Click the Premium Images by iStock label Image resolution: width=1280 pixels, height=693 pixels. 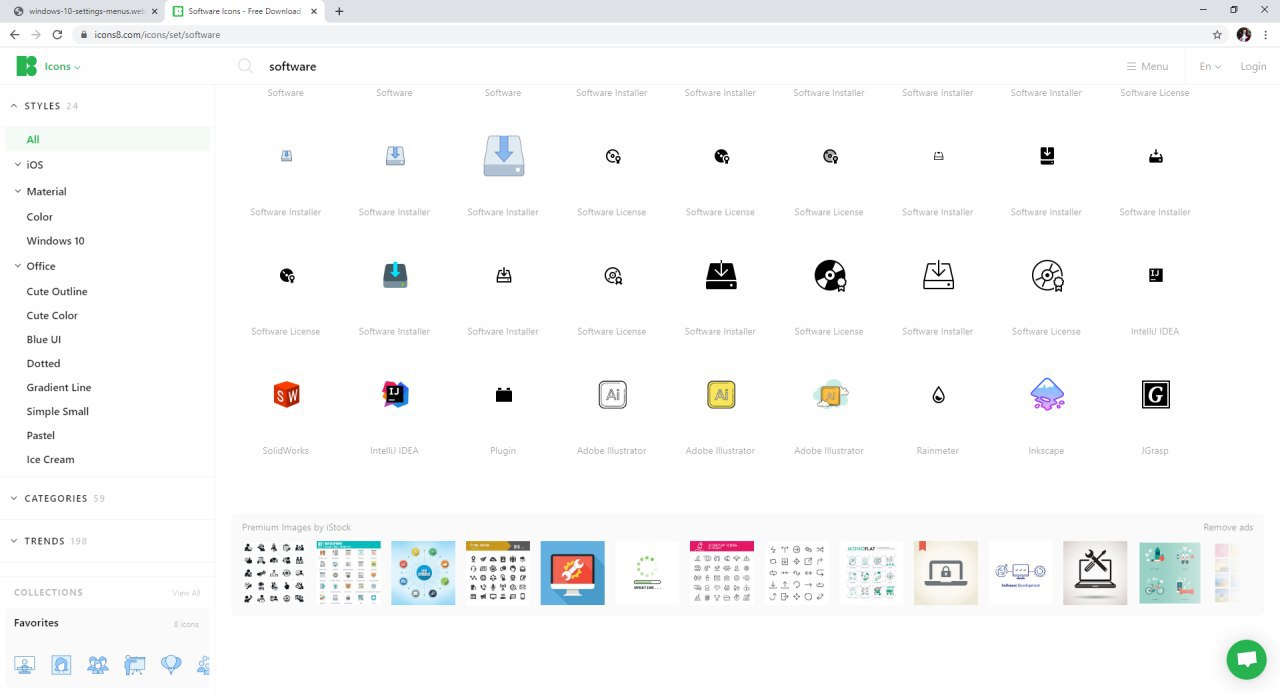click(x=296, y=528)
